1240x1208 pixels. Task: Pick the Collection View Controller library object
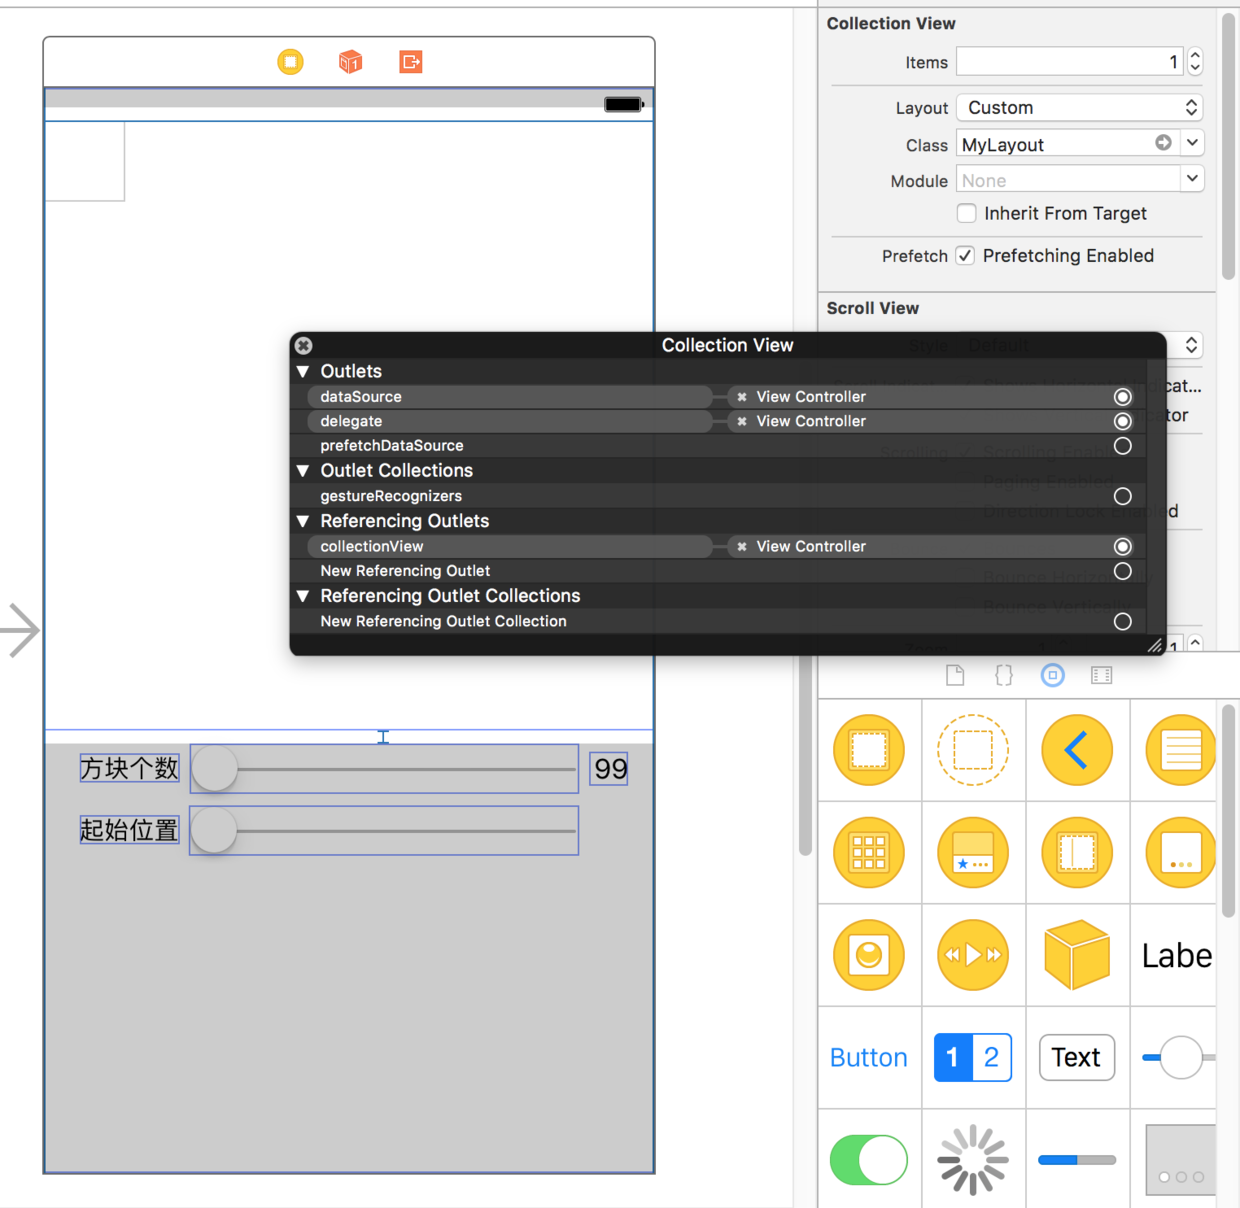click(x=869, y=853)
